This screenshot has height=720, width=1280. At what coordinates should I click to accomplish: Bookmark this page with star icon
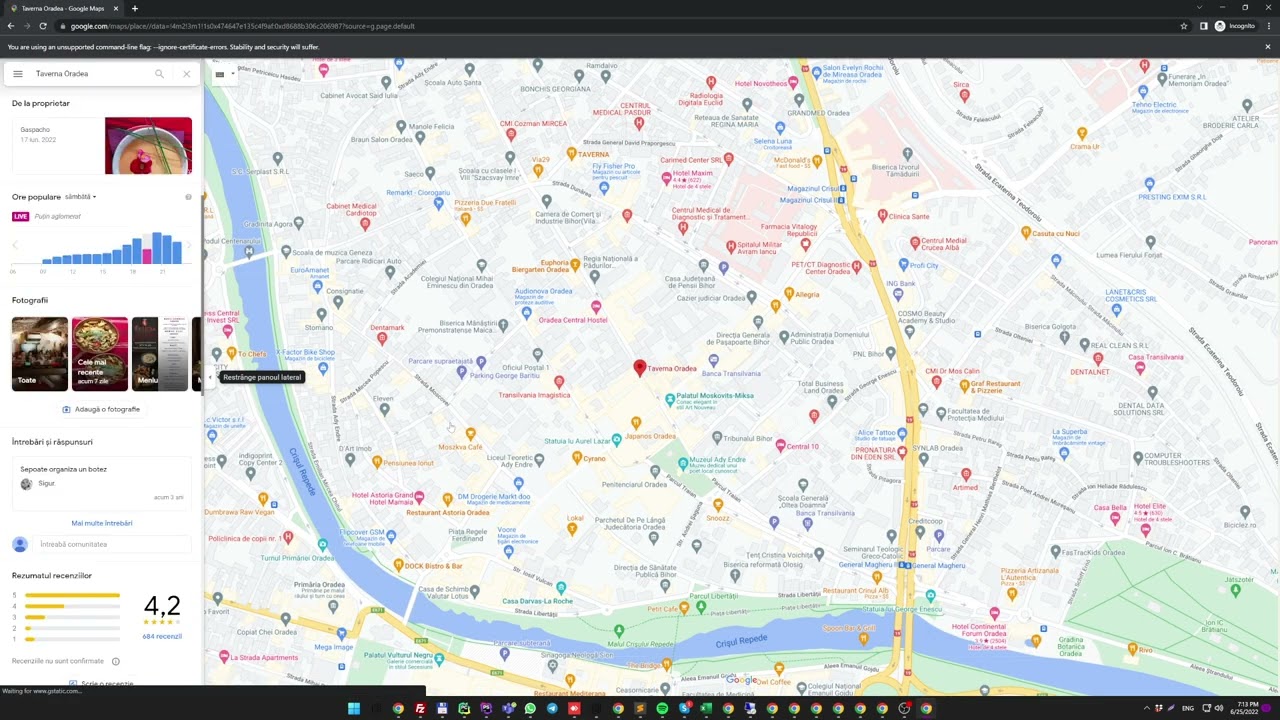1184,26
